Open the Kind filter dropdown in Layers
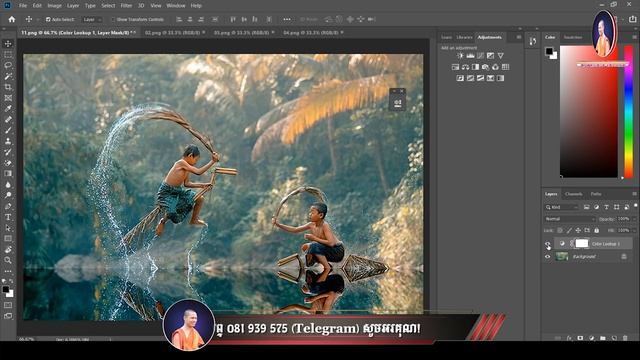 562,207
